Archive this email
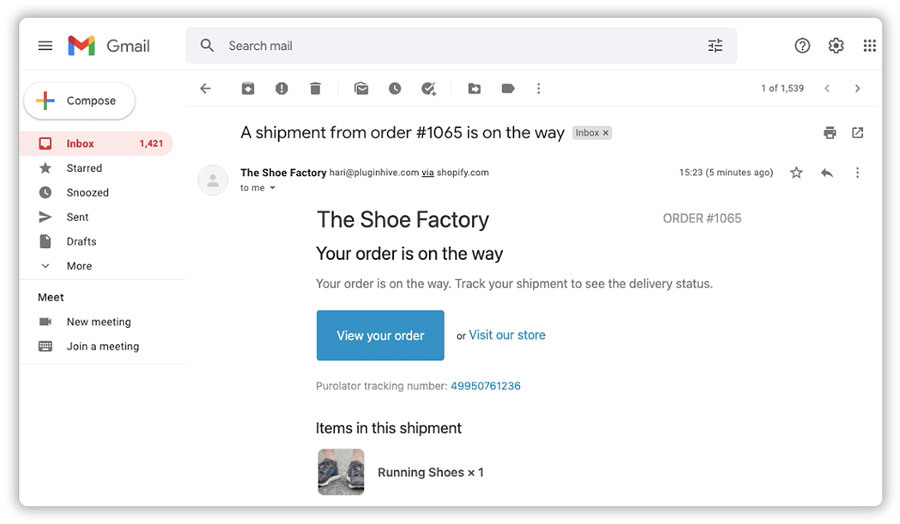Screen dimensions: 900x524 pos(247,88)
